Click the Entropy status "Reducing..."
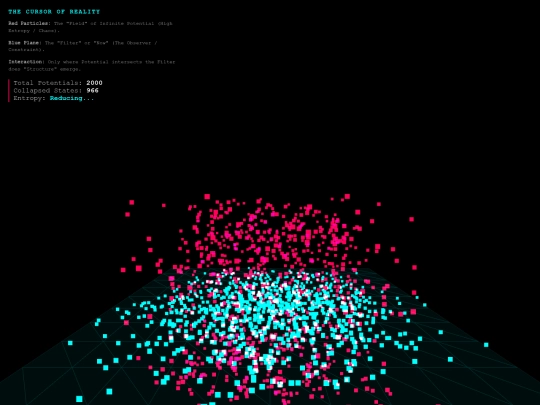The width and height of the screenshot is (540, 405). [72, 98]
